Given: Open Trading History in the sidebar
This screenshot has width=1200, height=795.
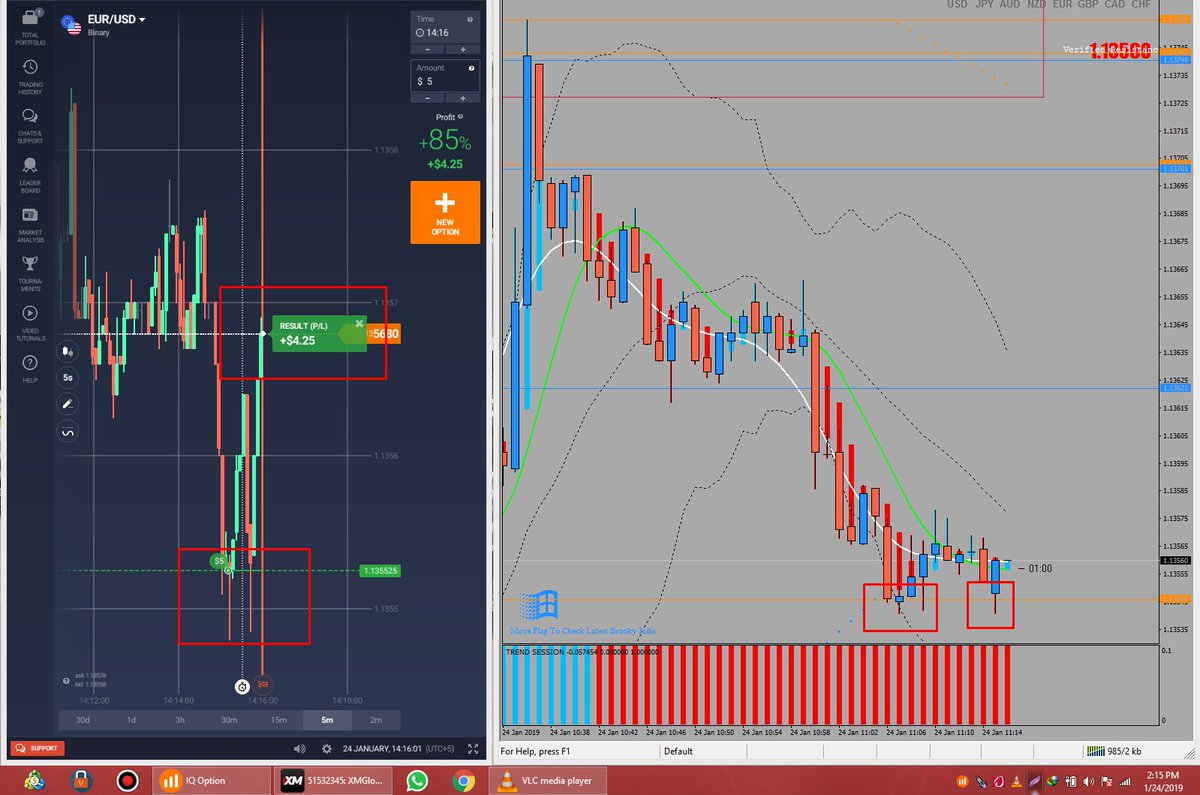Looking at the screenshot, I should pos(30,77).
